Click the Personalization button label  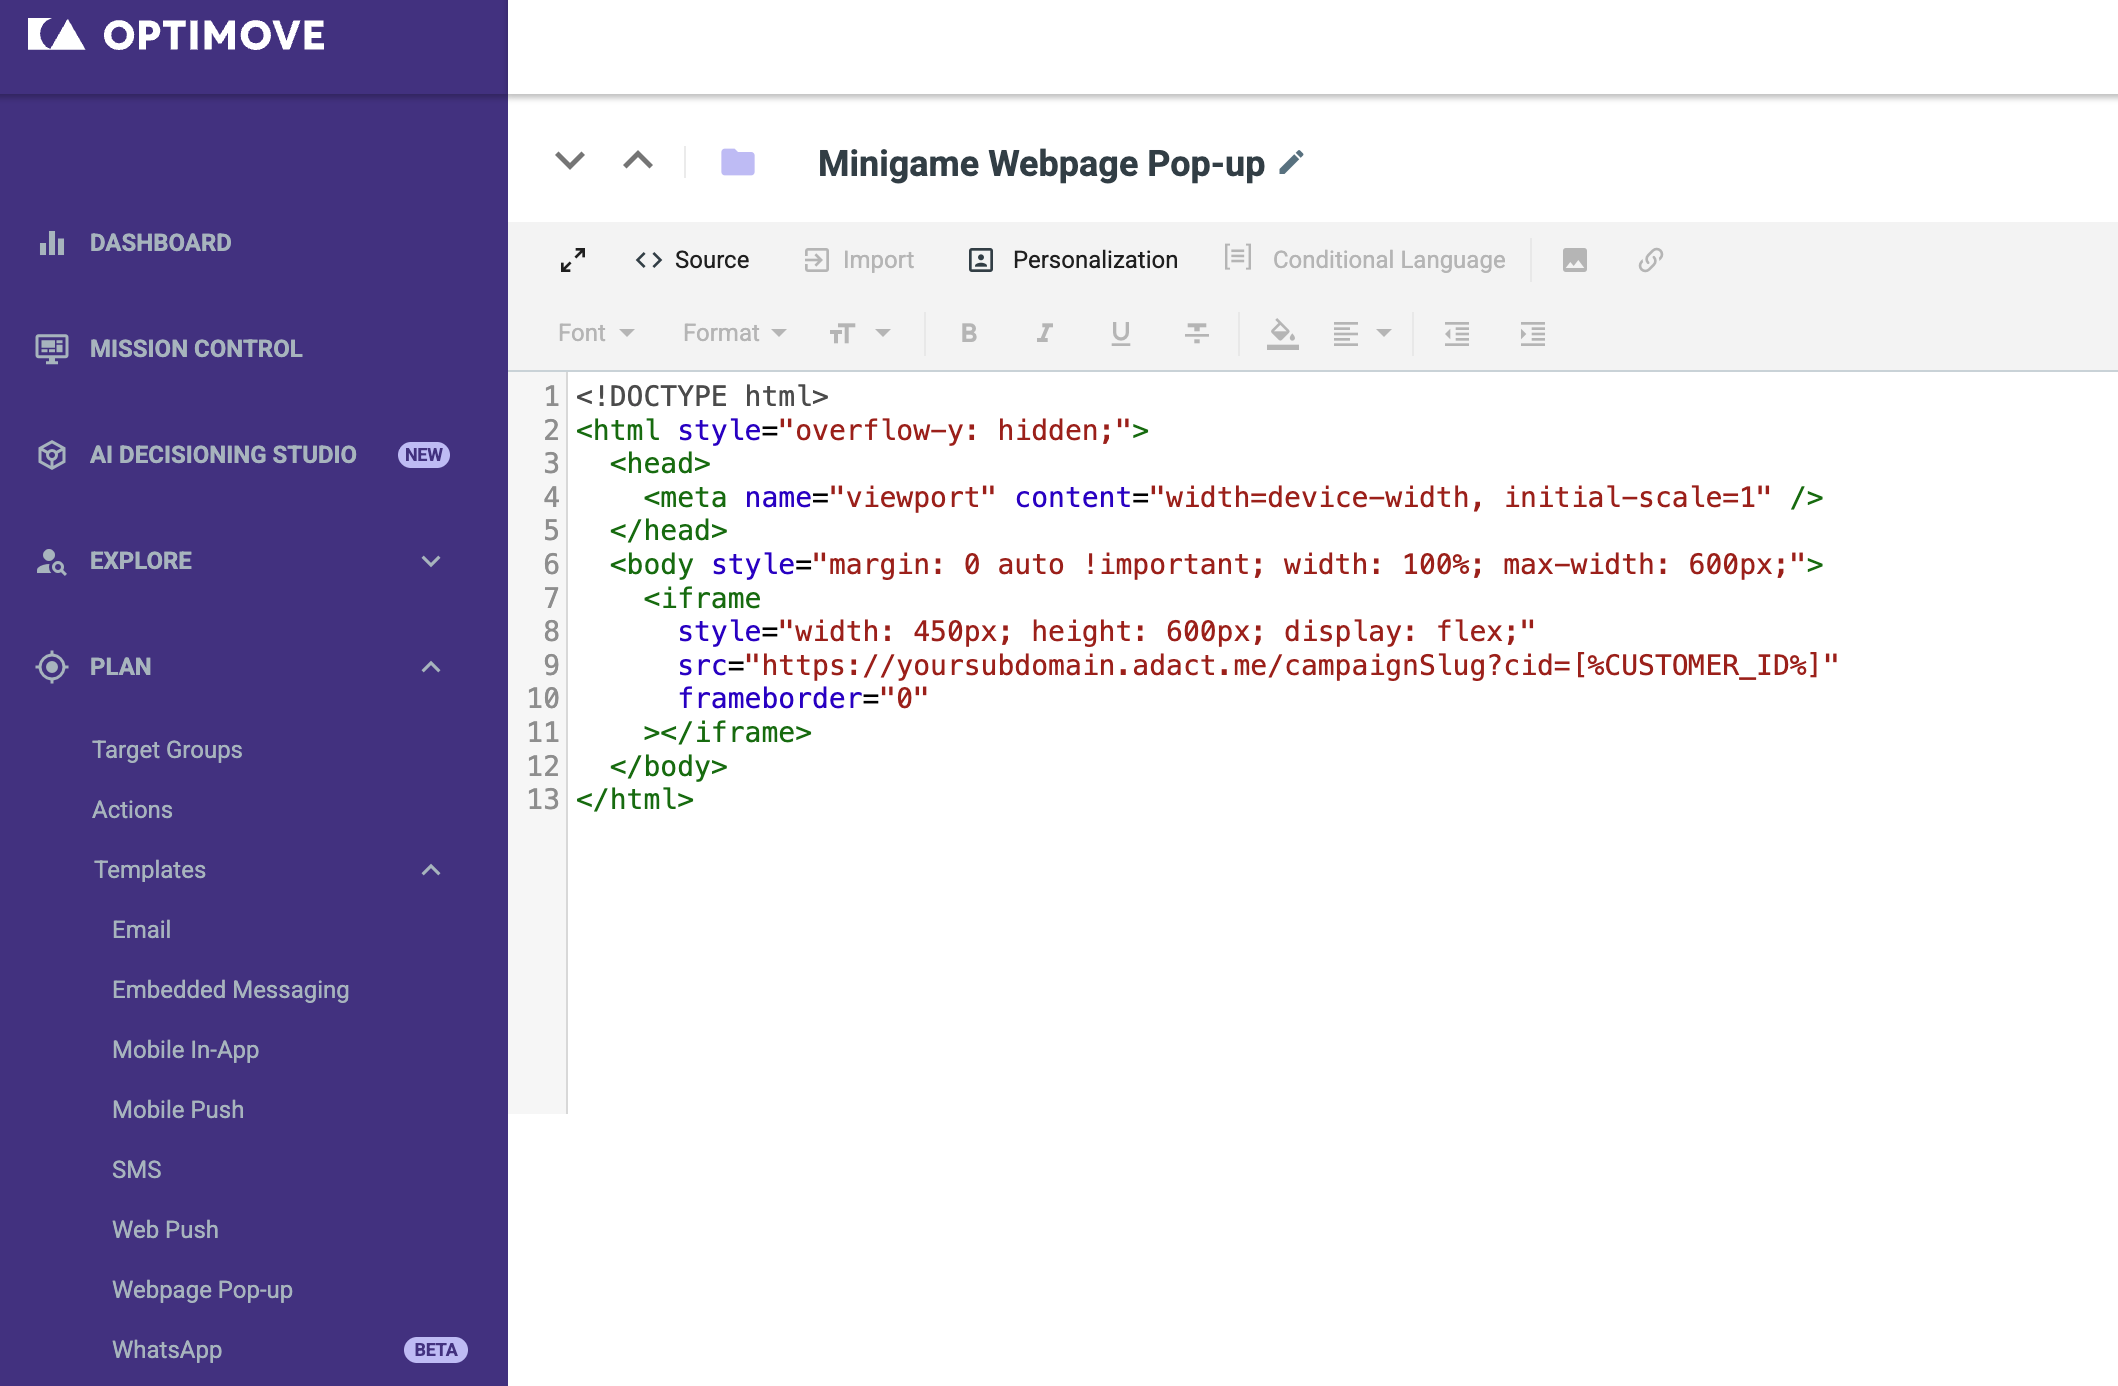click(1095, 260)
